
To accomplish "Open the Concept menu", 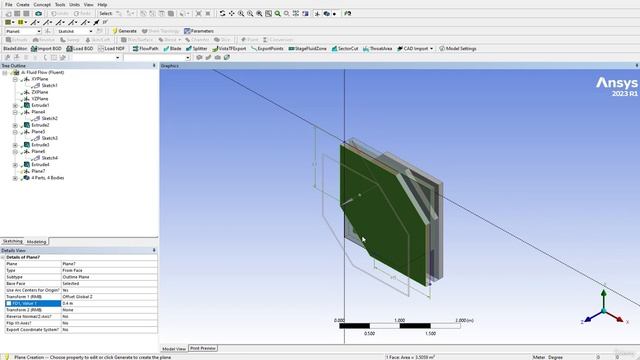I will click(42, 4).
